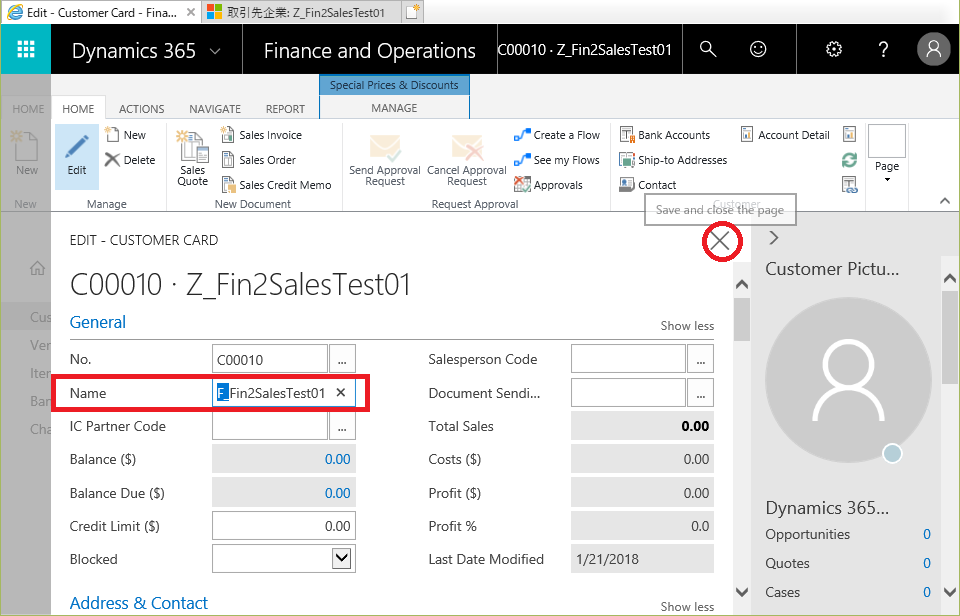Open See my Flows

tap(557, 160)
